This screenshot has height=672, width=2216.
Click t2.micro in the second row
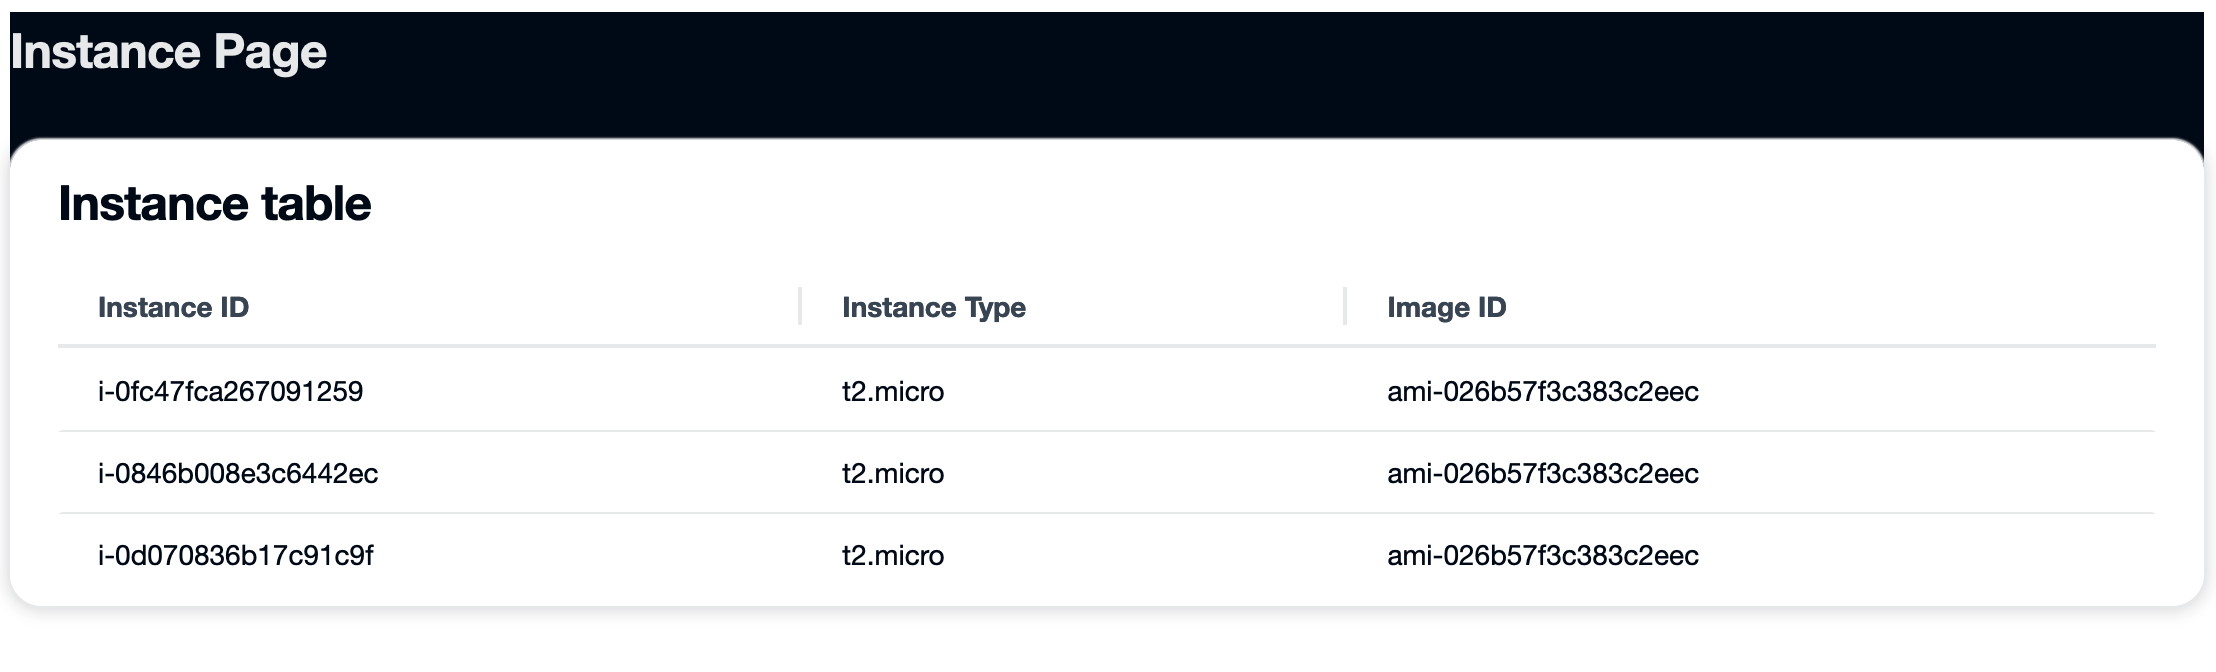click(892, 473)
